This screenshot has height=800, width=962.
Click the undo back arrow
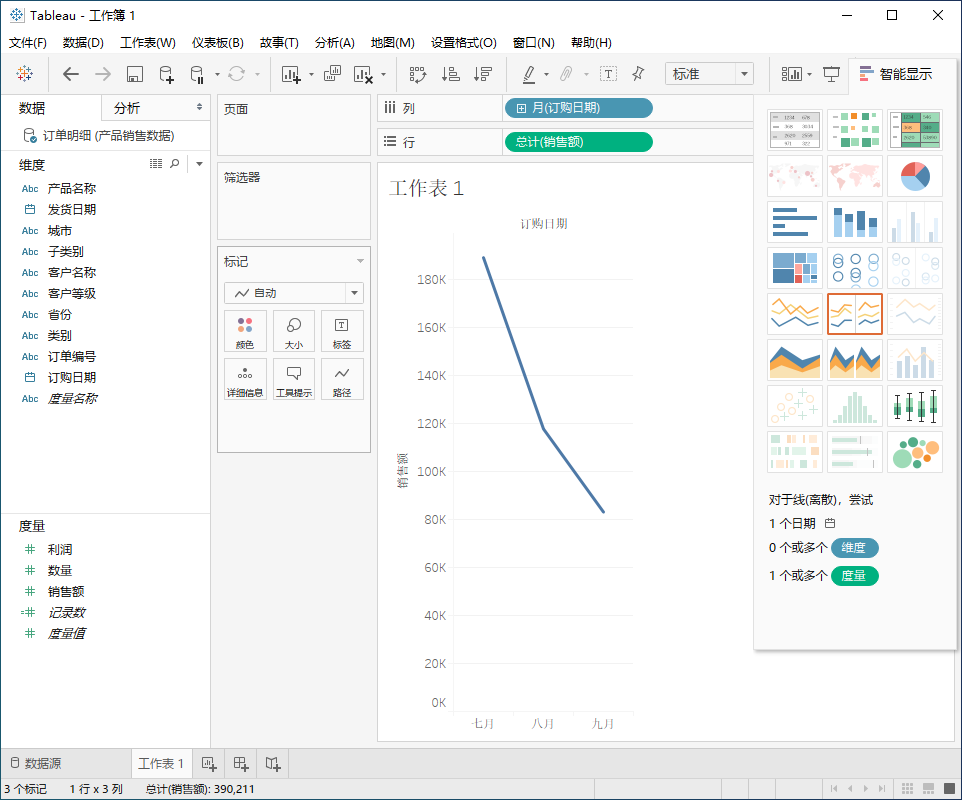71,74
